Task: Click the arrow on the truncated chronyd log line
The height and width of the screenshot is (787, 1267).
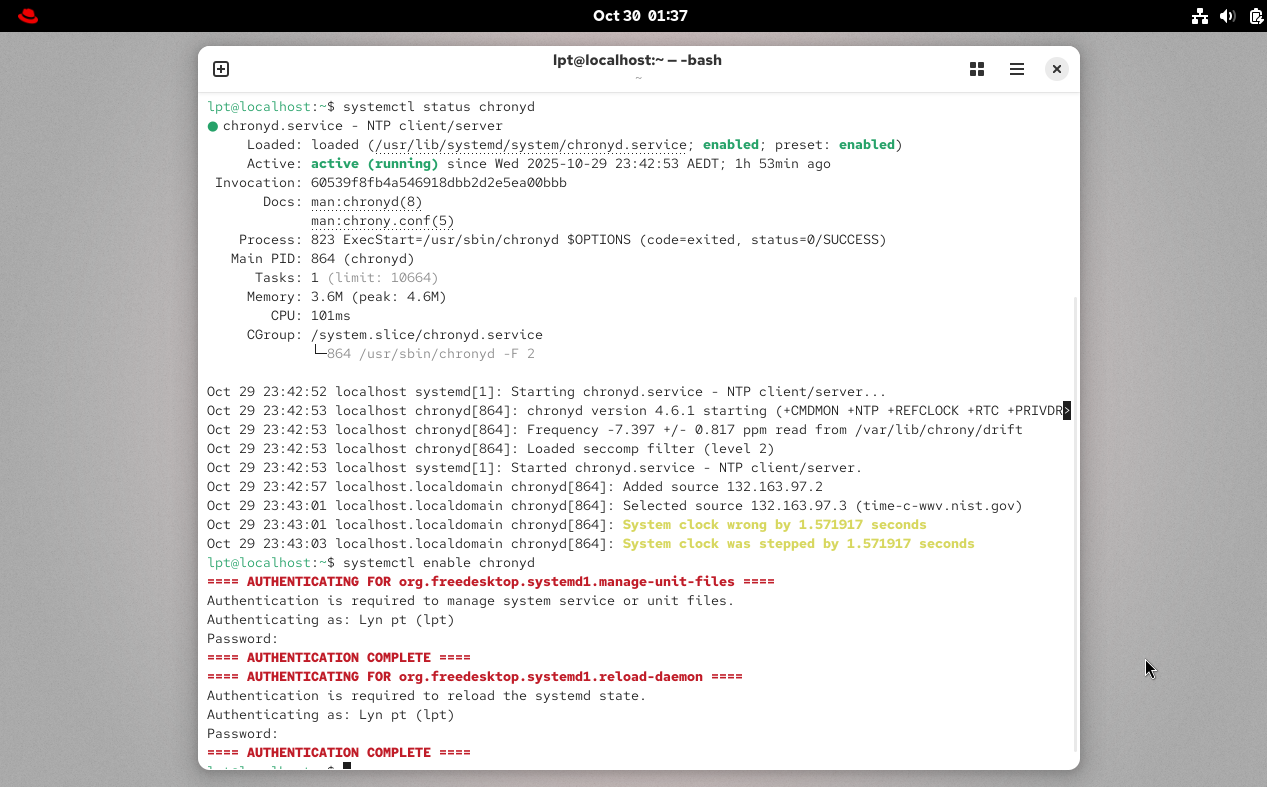Action: pos(1066,410)
